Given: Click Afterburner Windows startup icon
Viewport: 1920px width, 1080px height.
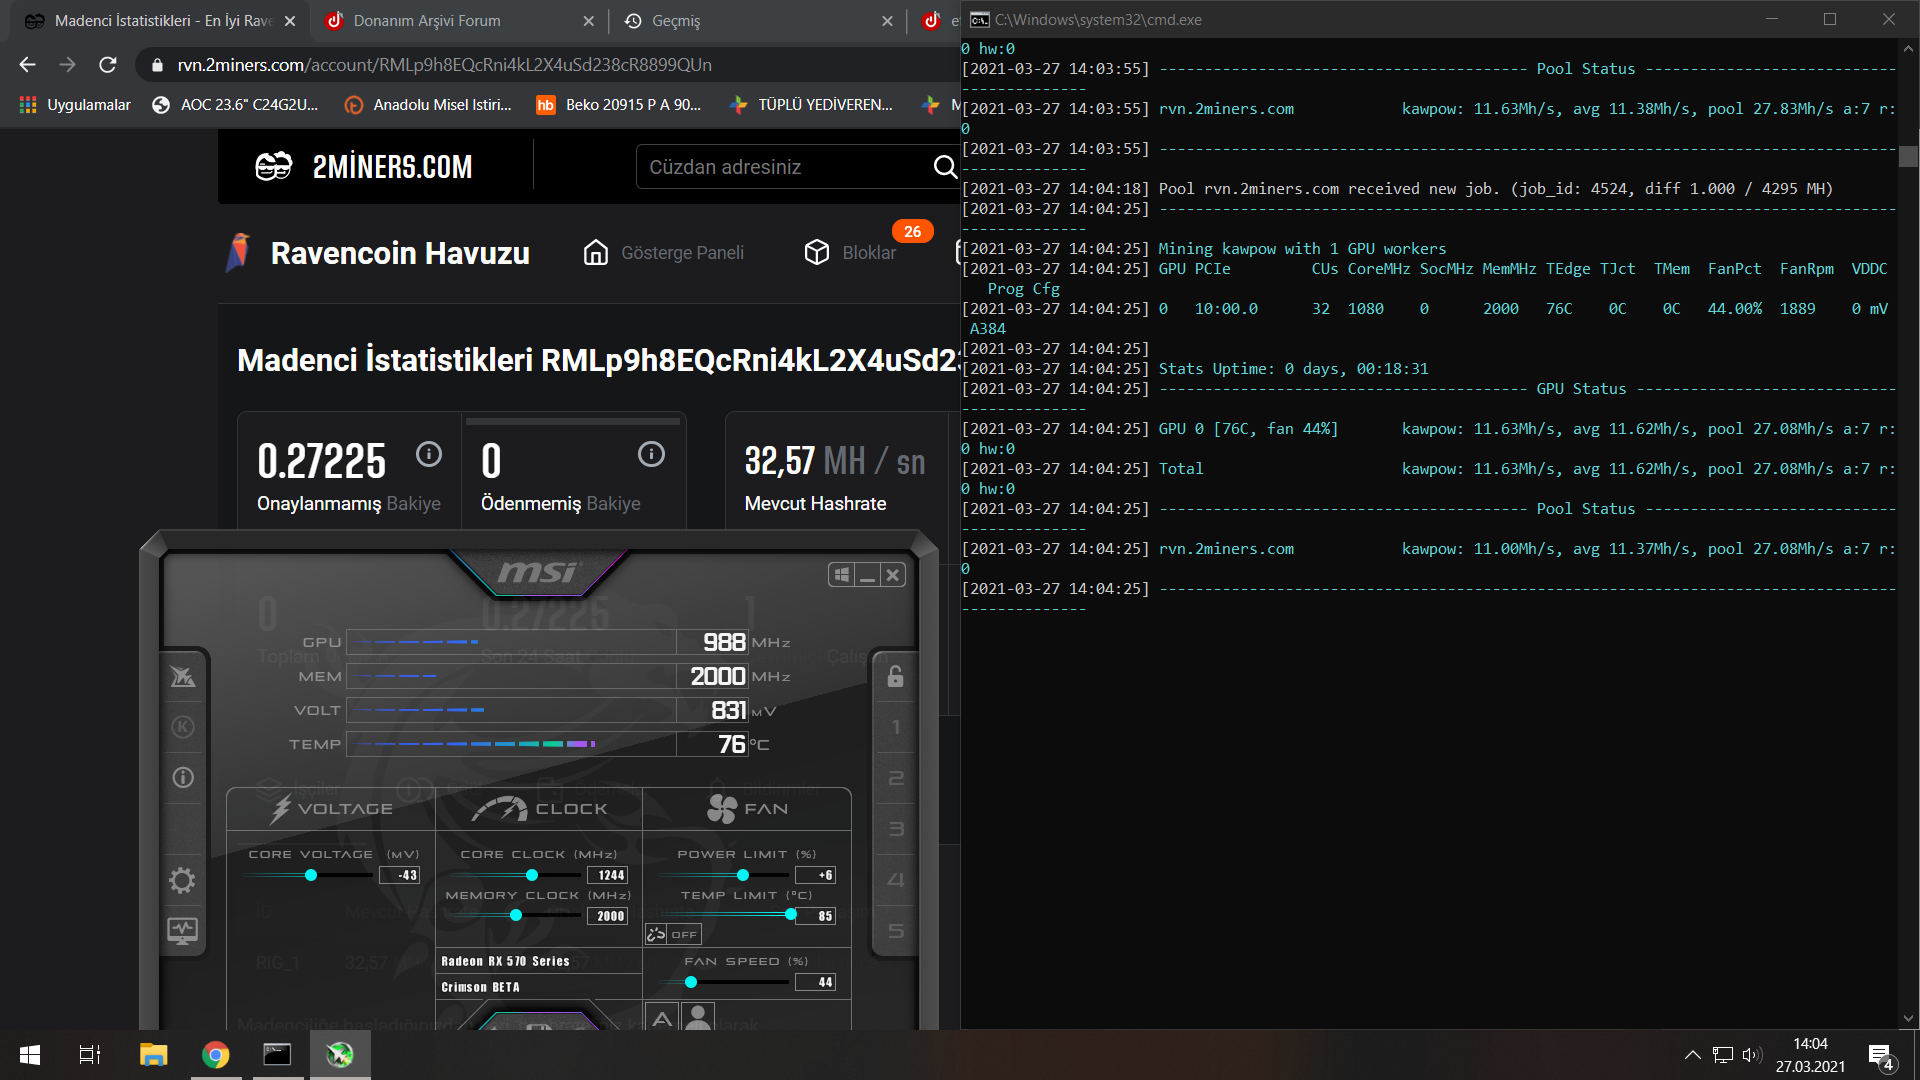Looking at the screenshot, I should [x=842, y=574].
